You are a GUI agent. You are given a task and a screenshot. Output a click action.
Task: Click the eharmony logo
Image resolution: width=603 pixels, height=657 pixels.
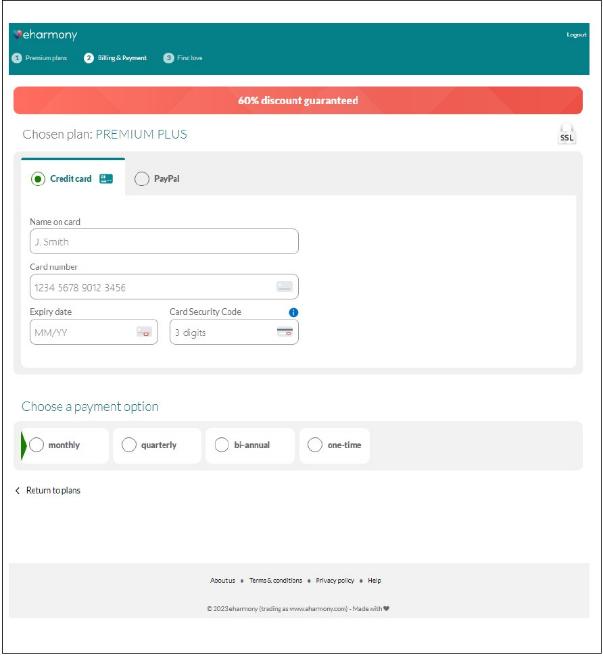pyautogui.click(x=45, y=35)
